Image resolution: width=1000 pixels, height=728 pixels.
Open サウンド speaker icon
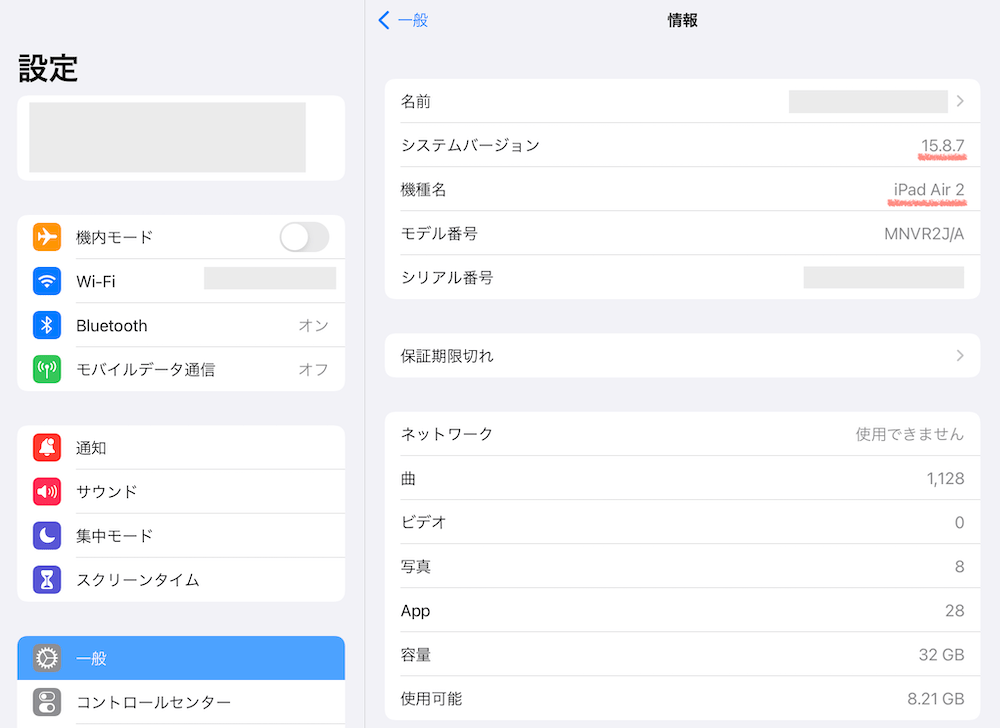47,491
